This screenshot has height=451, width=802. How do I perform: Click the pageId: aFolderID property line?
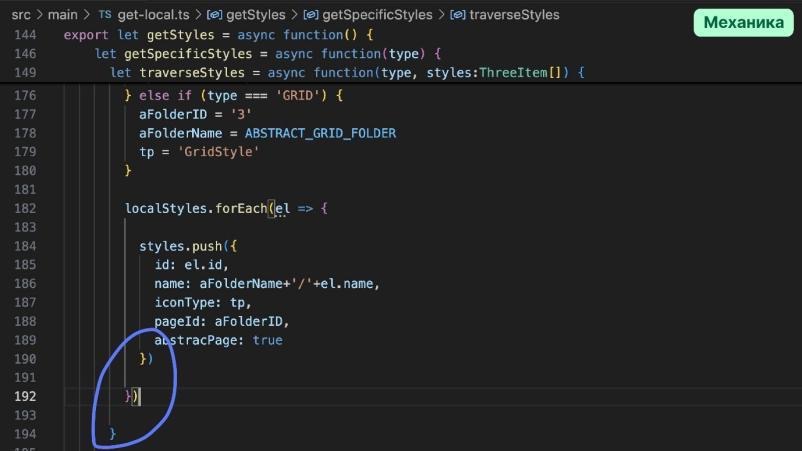click(x=222, y=322)
